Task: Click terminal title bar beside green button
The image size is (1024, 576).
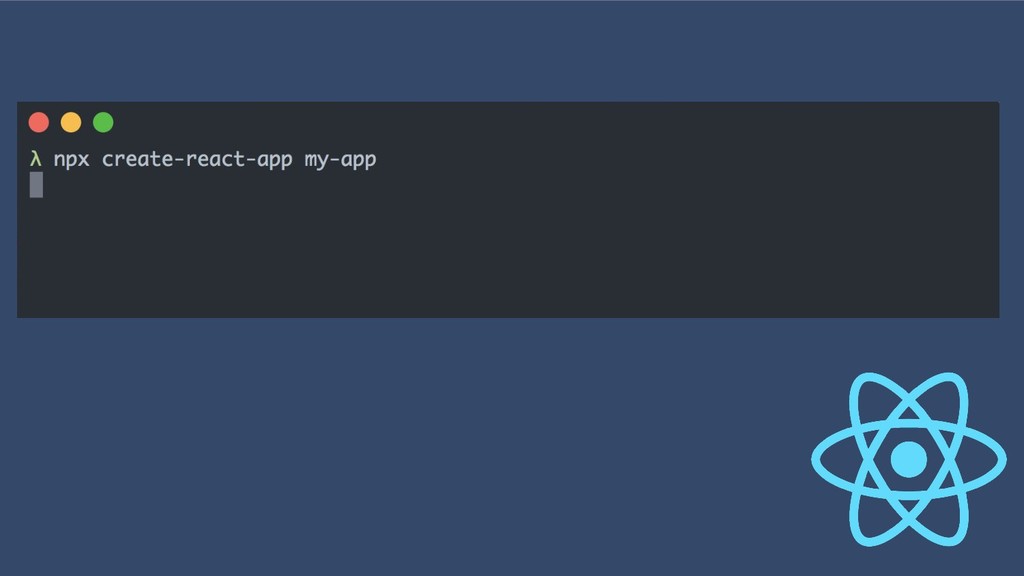Action: (555, 122)
